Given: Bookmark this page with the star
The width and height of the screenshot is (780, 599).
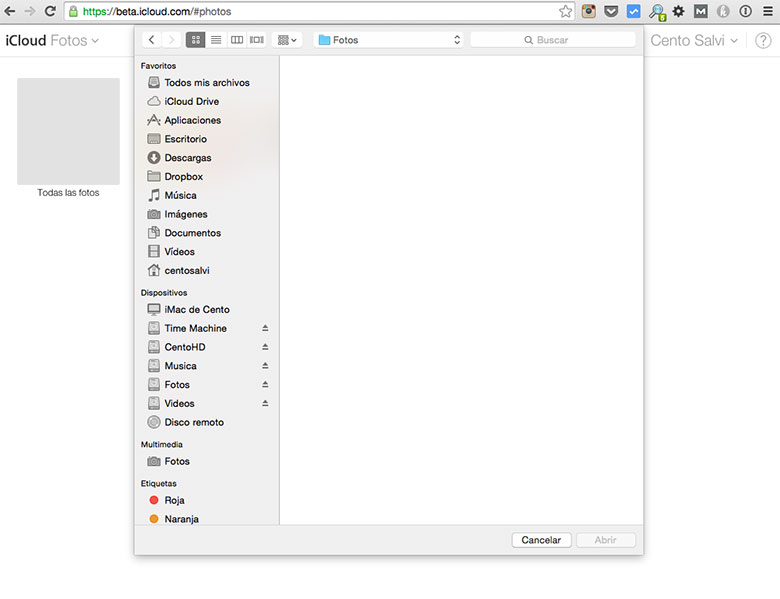Looking at the screenshot, I should click(x=565, y=11).
